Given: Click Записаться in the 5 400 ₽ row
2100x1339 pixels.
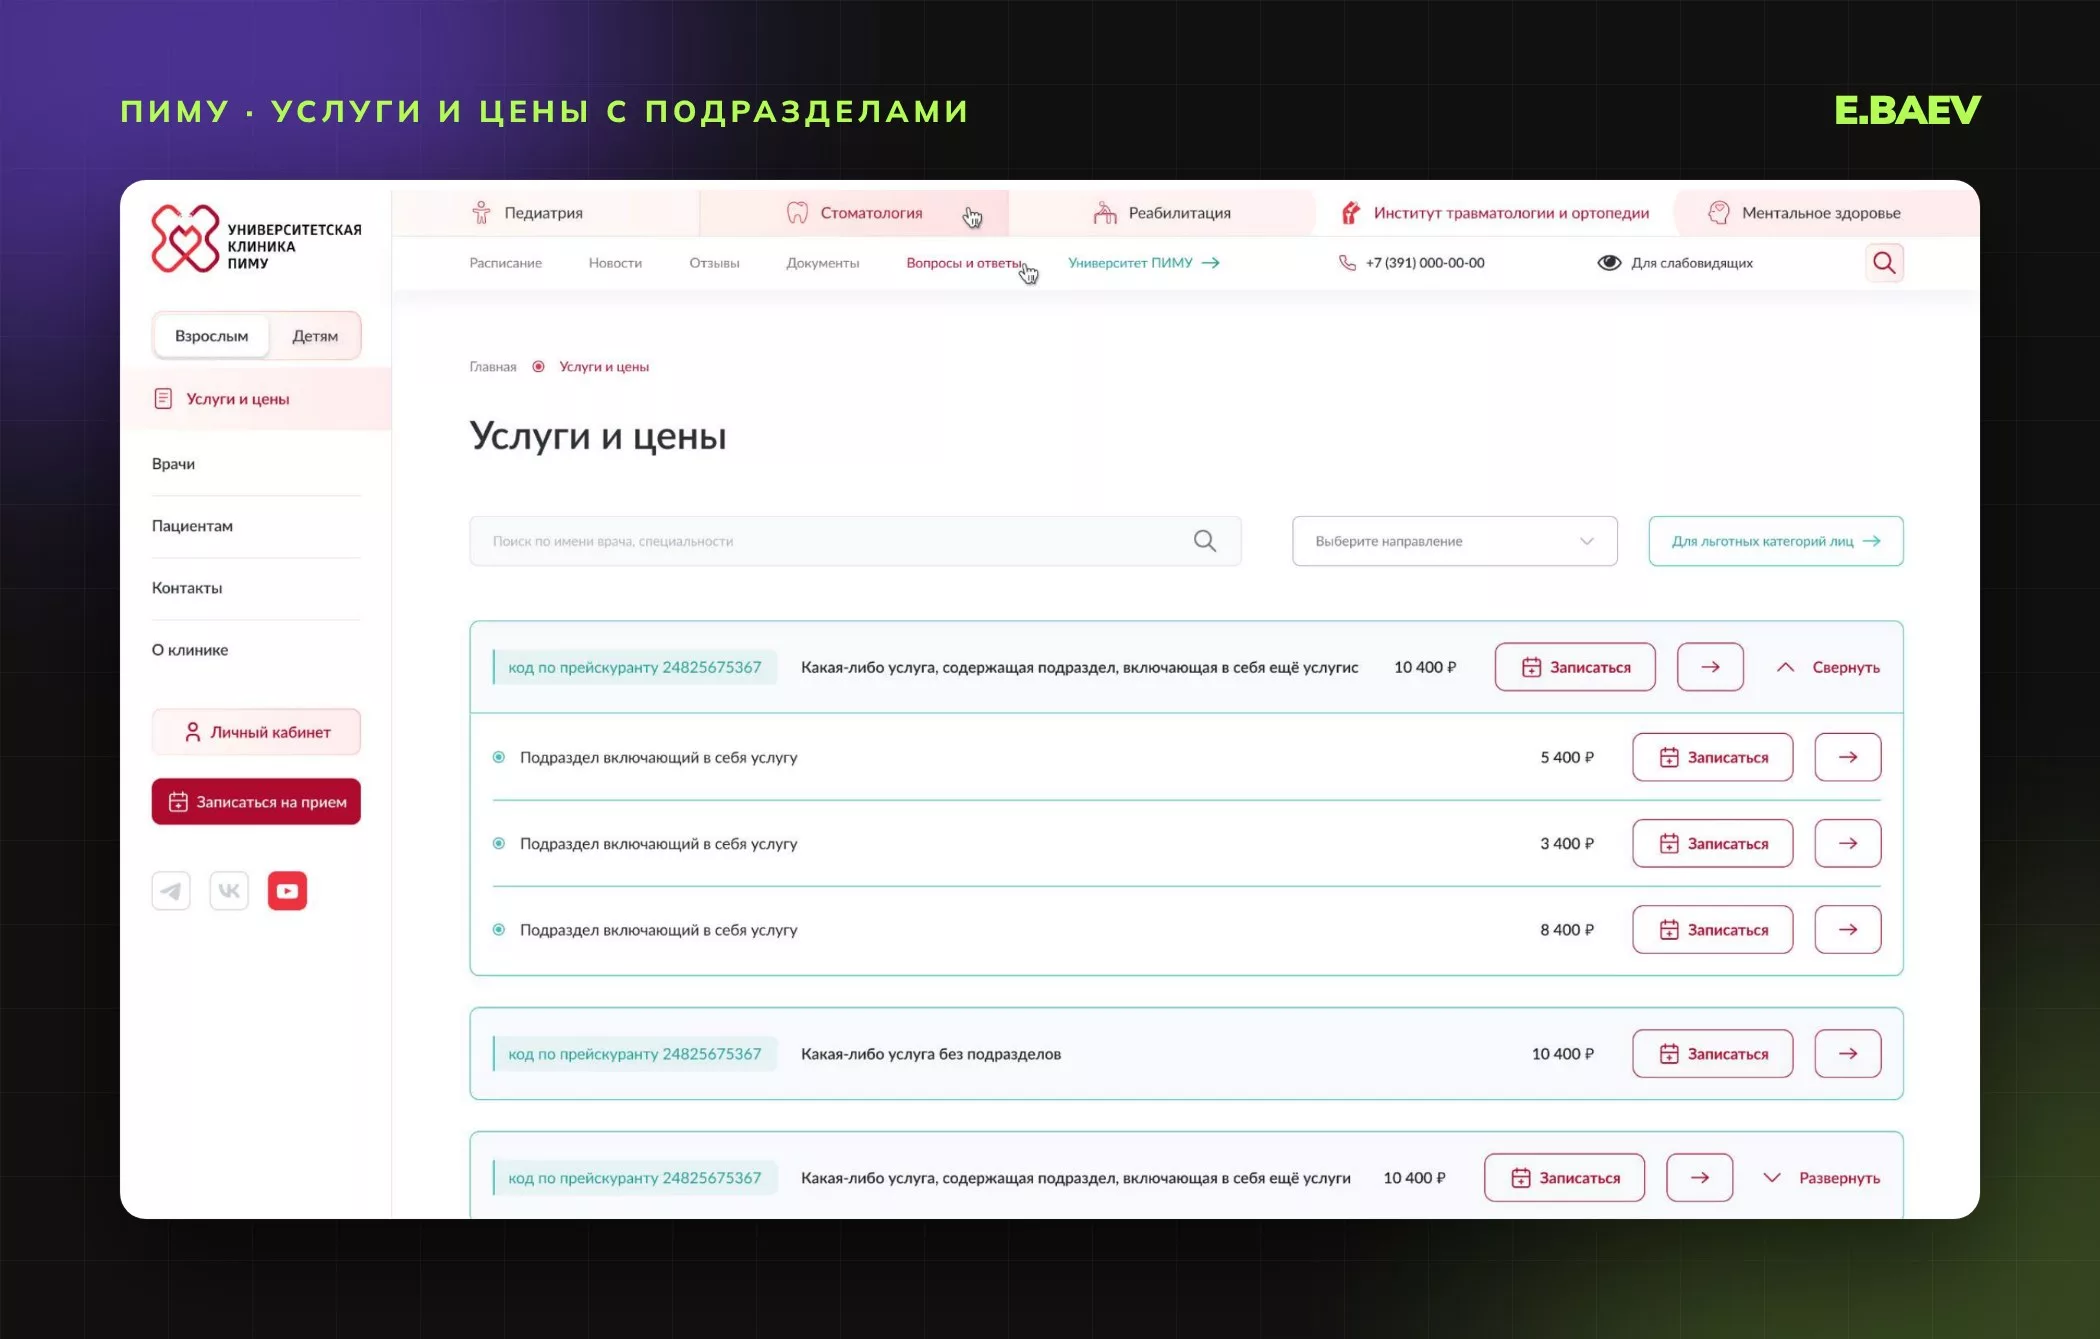Looking at the screenshot, I should point(1713,757).
